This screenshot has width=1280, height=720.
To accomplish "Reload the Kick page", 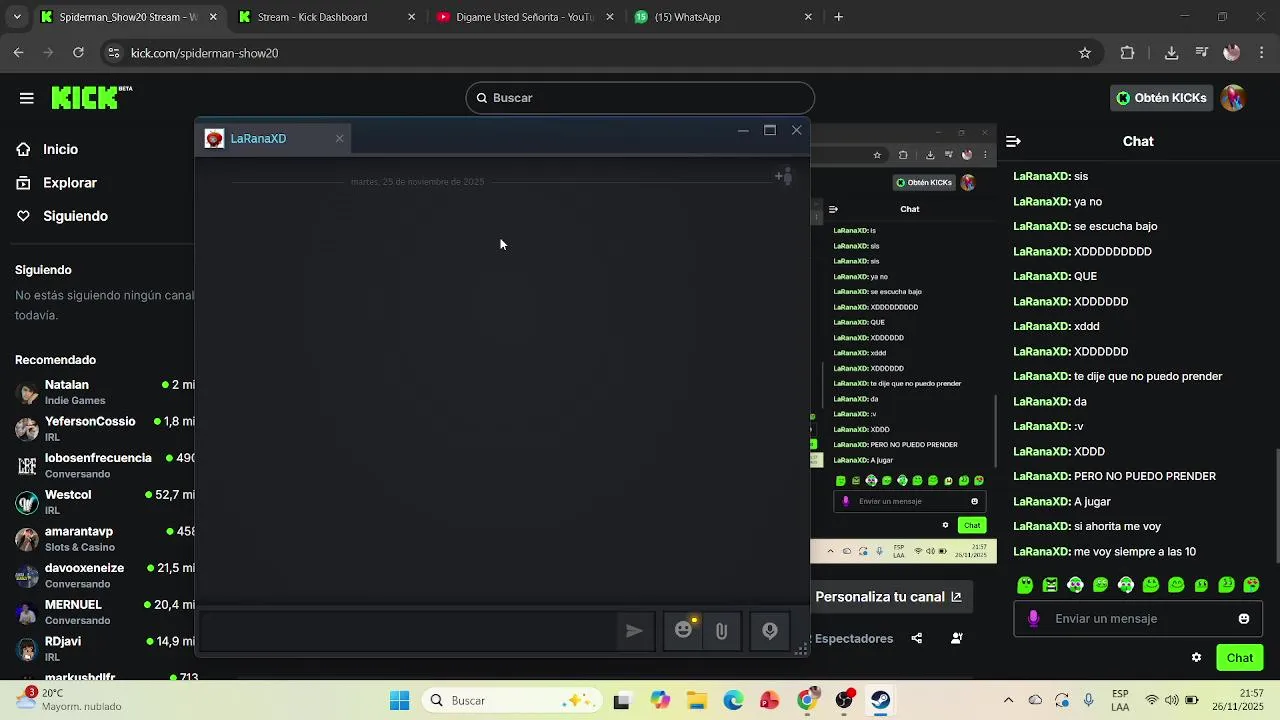I will pos(79,53).
